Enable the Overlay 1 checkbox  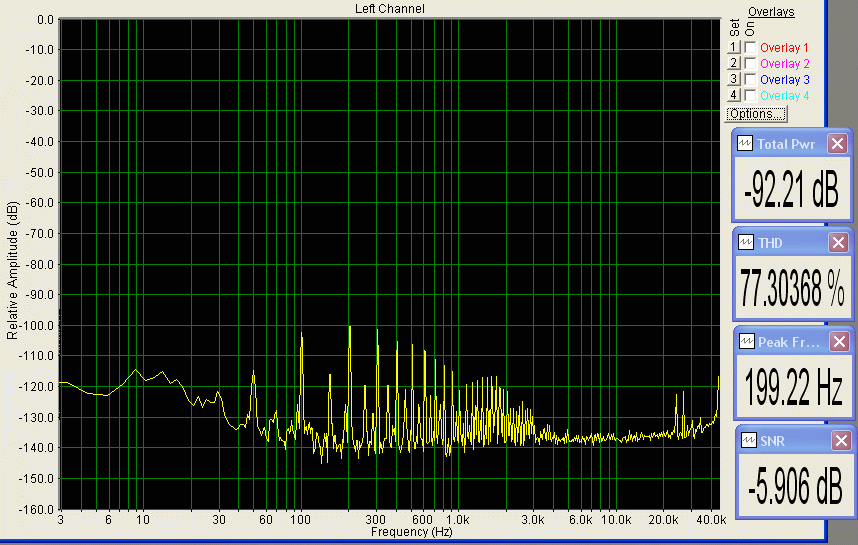click(x=750, y=48)
